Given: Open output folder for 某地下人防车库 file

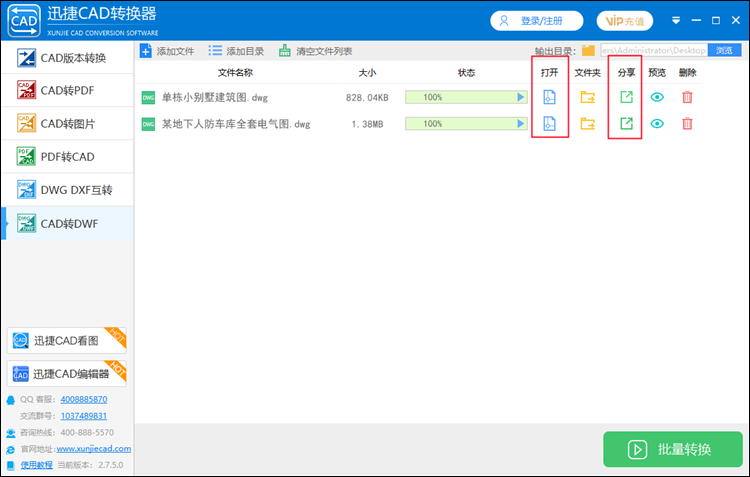Looking at the screenshot, I should click(587, 124).
